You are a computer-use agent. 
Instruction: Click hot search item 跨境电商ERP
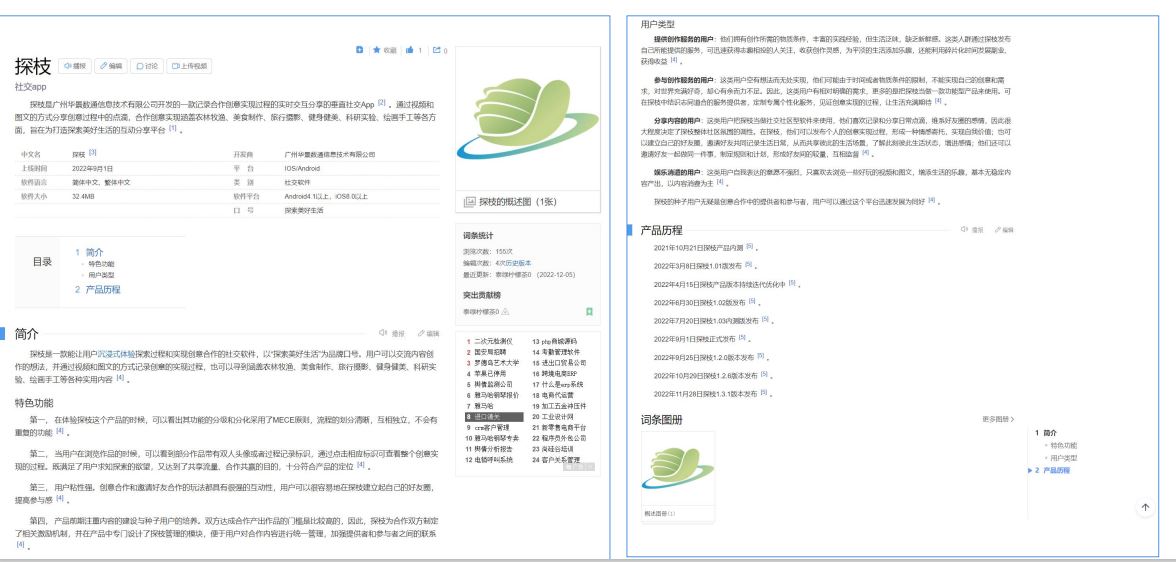click(560, 373)
